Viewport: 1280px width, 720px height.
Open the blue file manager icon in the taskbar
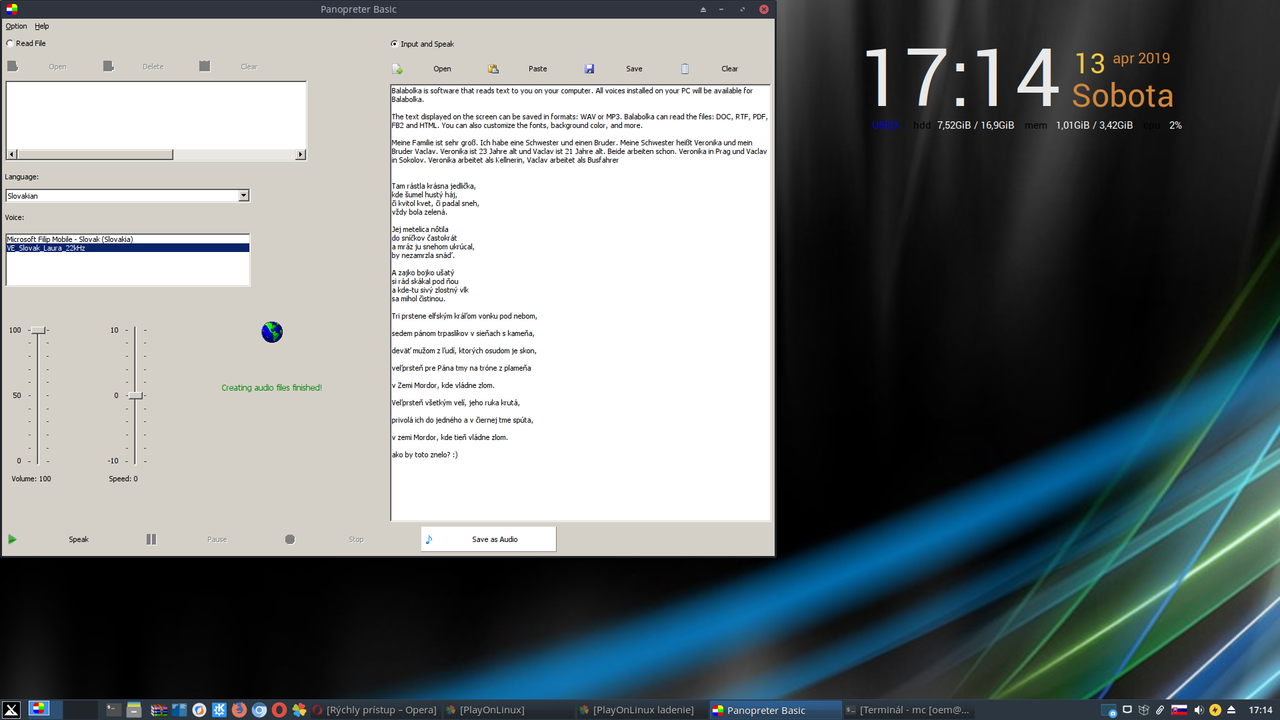click(180, 710)
